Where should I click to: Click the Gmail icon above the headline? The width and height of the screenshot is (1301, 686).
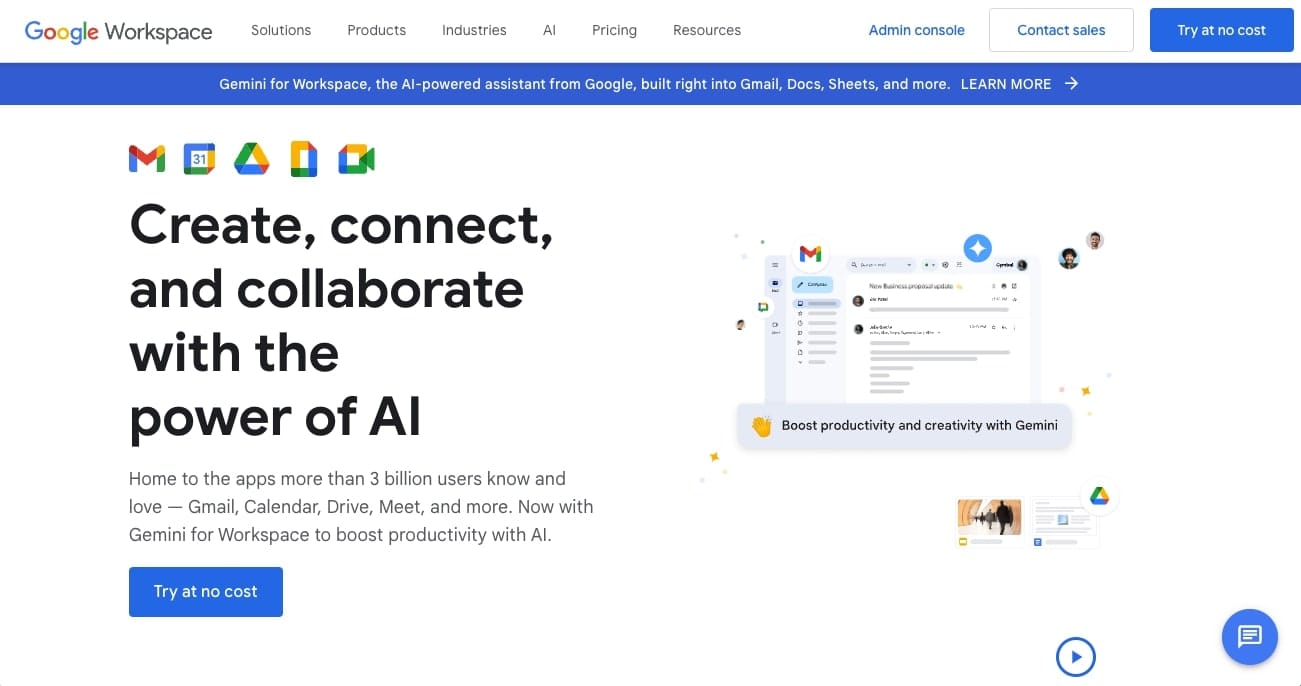(x=147, y=159)
